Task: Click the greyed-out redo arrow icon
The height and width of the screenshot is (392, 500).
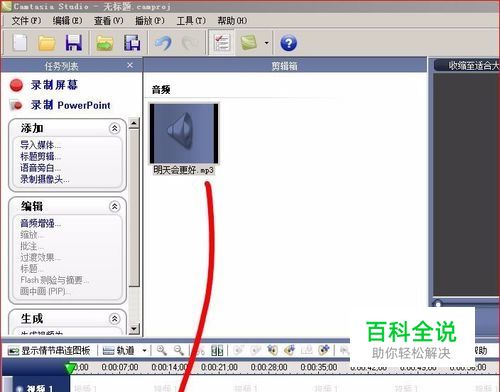Action: pyautogui.click(x=190, y=43)
